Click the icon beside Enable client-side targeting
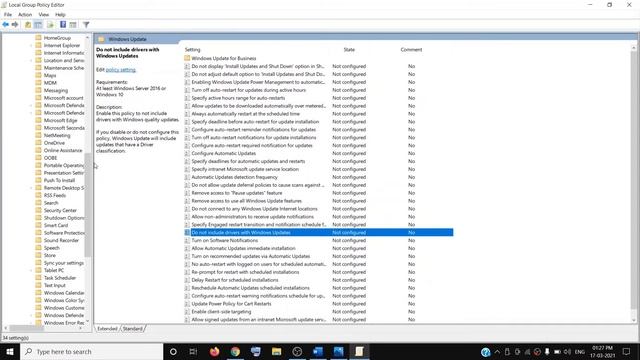This screenshot has height=360, width=640. coord(187,312)
